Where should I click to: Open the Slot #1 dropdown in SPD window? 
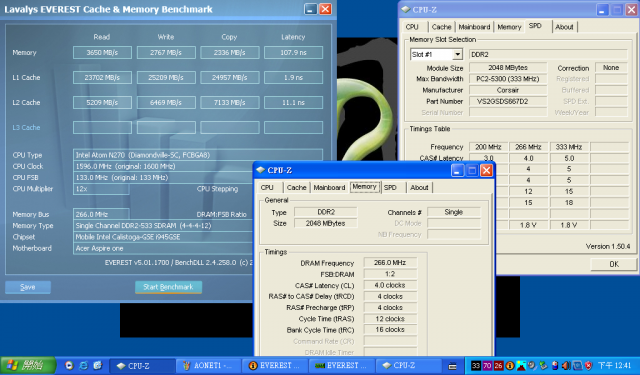pos(458,54)
